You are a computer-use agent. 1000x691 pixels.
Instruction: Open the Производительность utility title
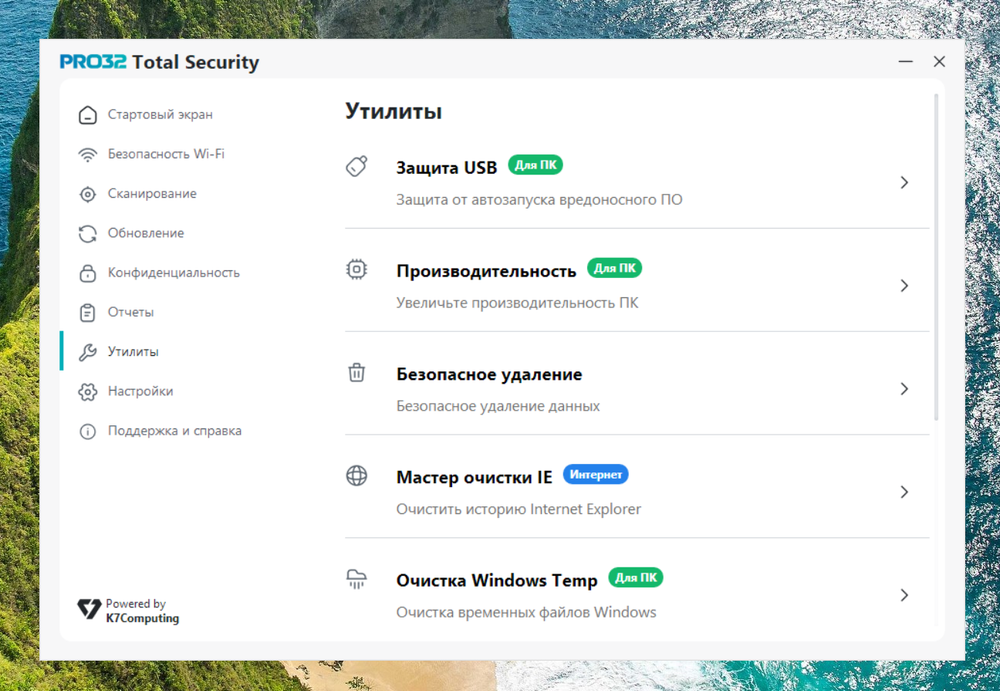[x=486, y=271]
